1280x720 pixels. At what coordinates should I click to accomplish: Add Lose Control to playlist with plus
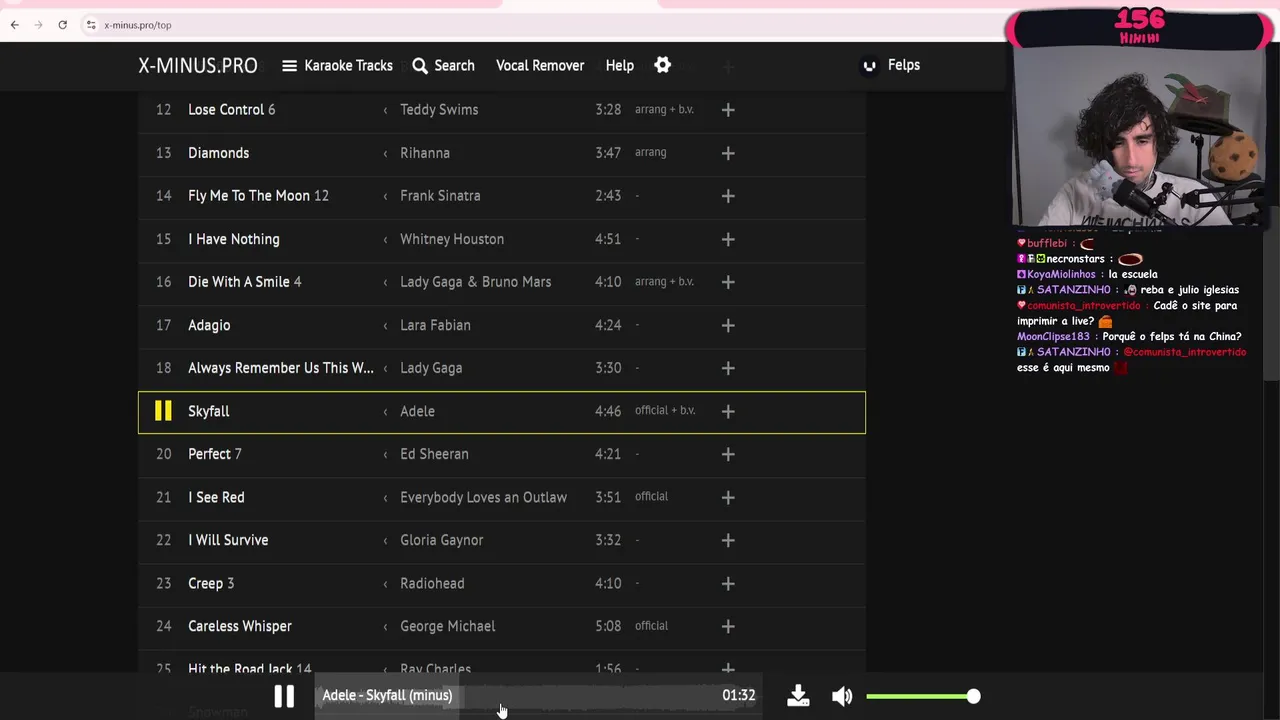coord(728,110)
